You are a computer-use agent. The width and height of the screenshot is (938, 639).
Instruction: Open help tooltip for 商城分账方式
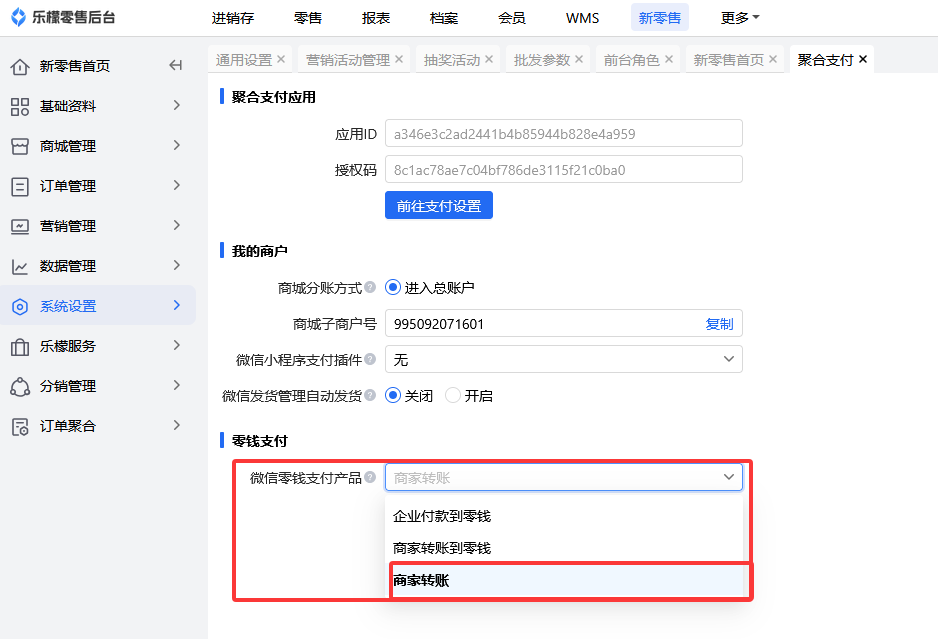click(x=370, y=287)
